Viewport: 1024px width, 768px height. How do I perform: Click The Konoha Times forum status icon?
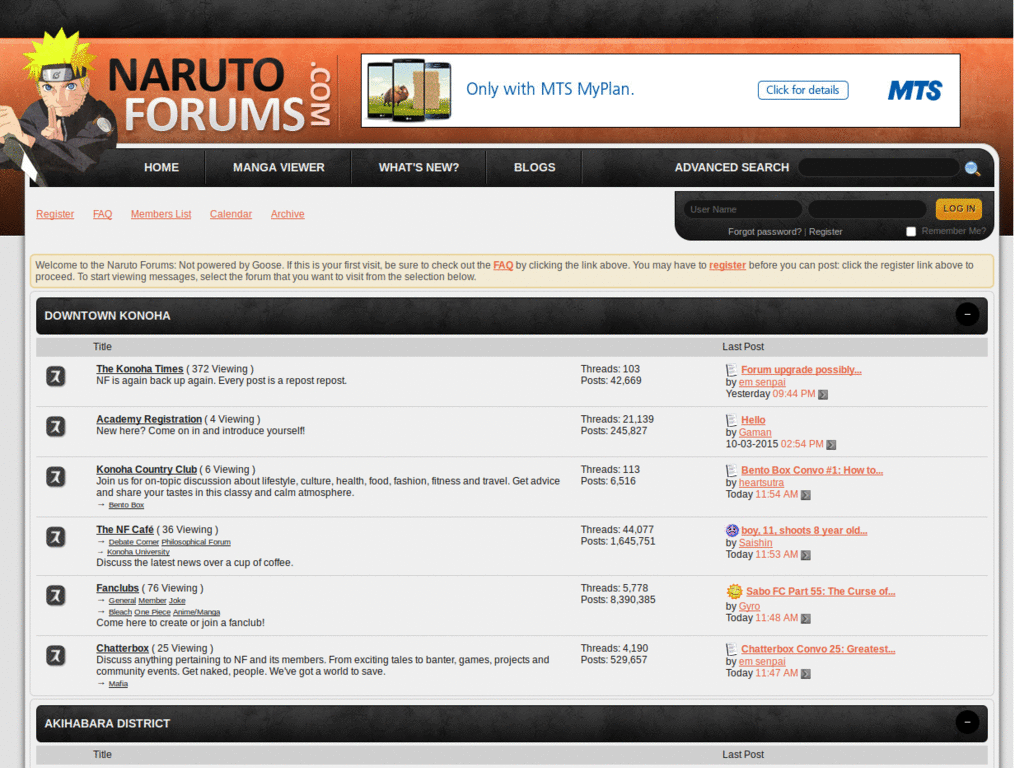pyautogui.click(x=55, y=376)
